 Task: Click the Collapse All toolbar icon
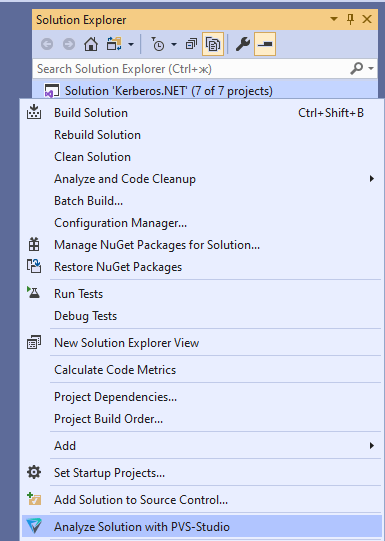coord(191,44)
